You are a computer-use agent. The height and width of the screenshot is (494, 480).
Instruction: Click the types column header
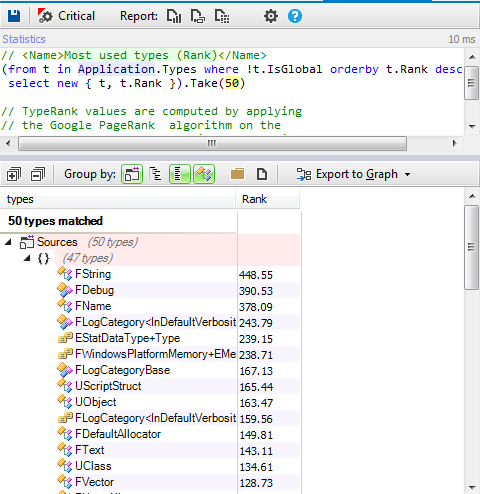click(x=118, y=199)
